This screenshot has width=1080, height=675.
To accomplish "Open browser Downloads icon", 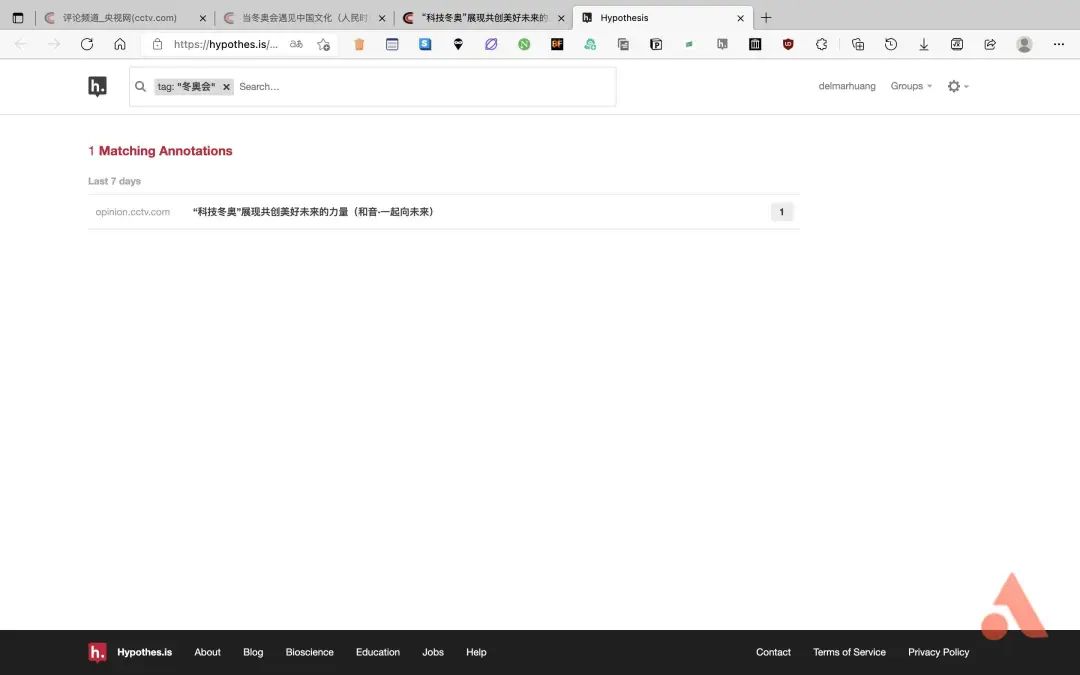I will point(924,44).
